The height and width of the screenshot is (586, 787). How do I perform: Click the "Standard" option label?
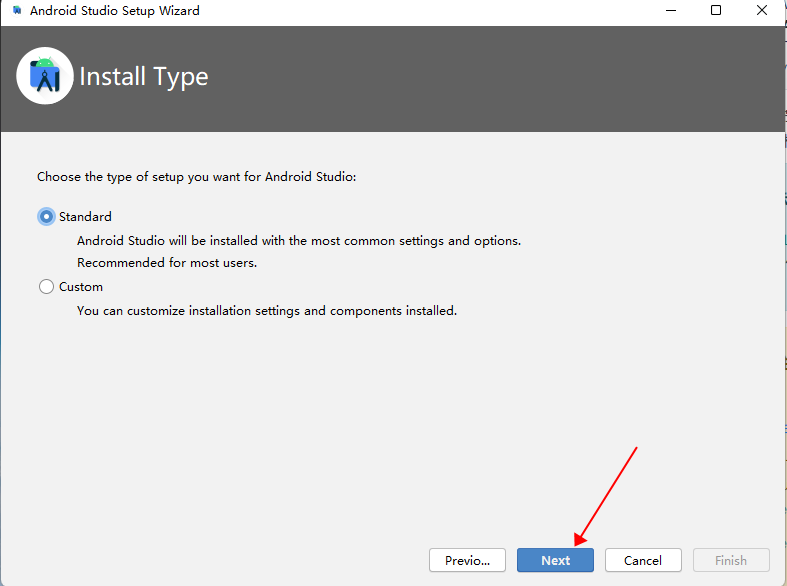click(85, 217)
